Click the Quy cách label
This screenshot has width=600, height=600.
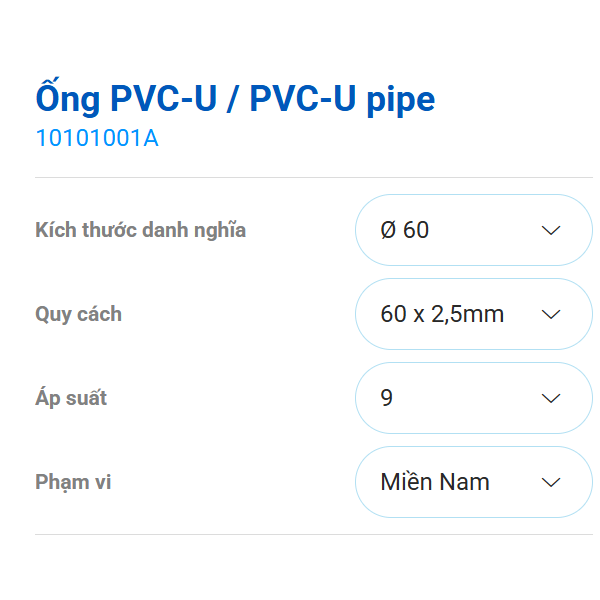pyautogui.click(x=78, y=314)
